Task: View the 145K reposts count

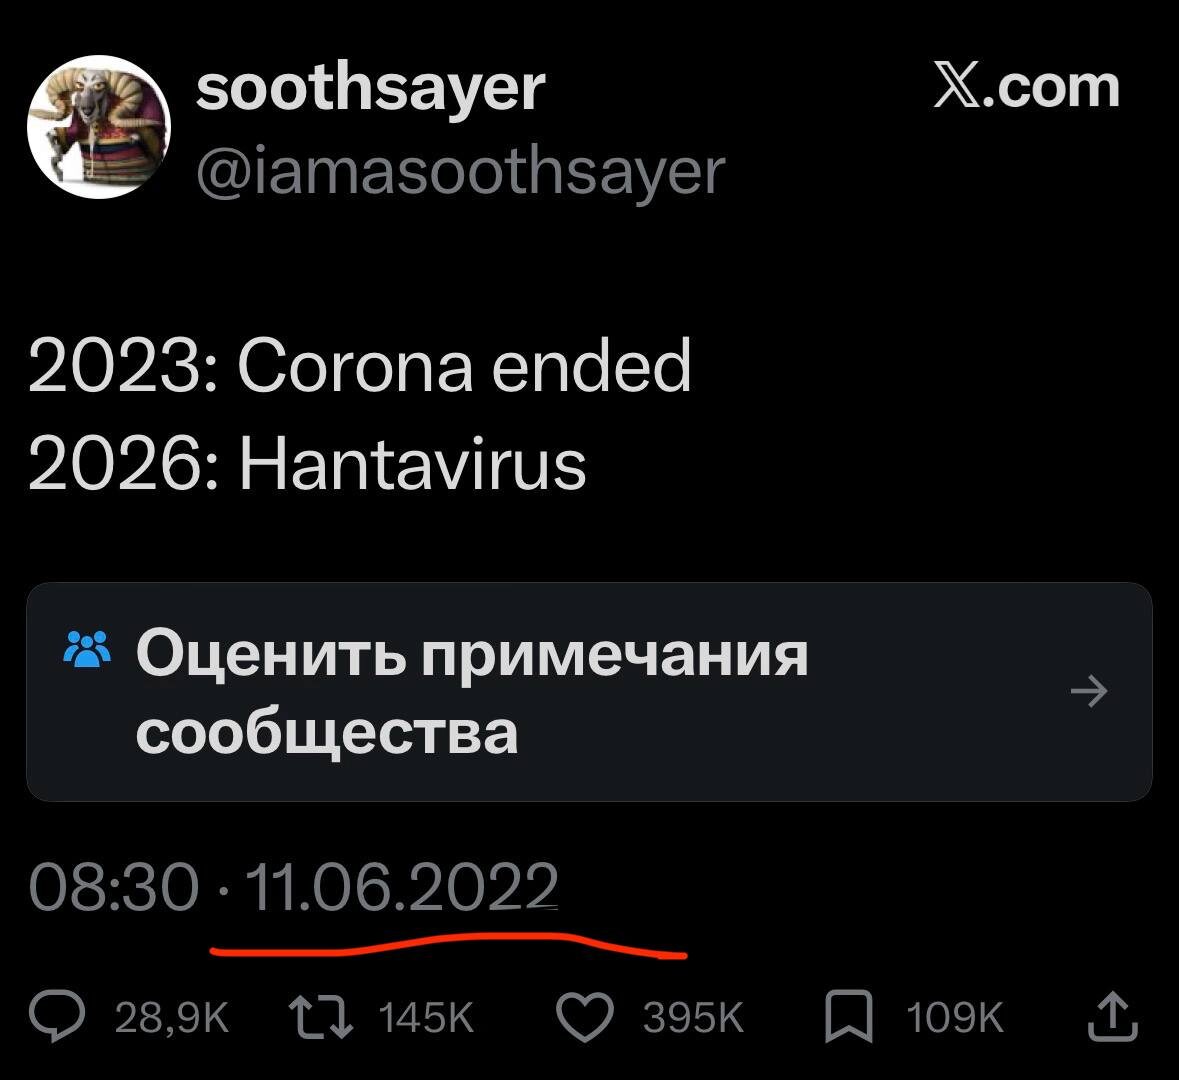Action: point(426,1018)
